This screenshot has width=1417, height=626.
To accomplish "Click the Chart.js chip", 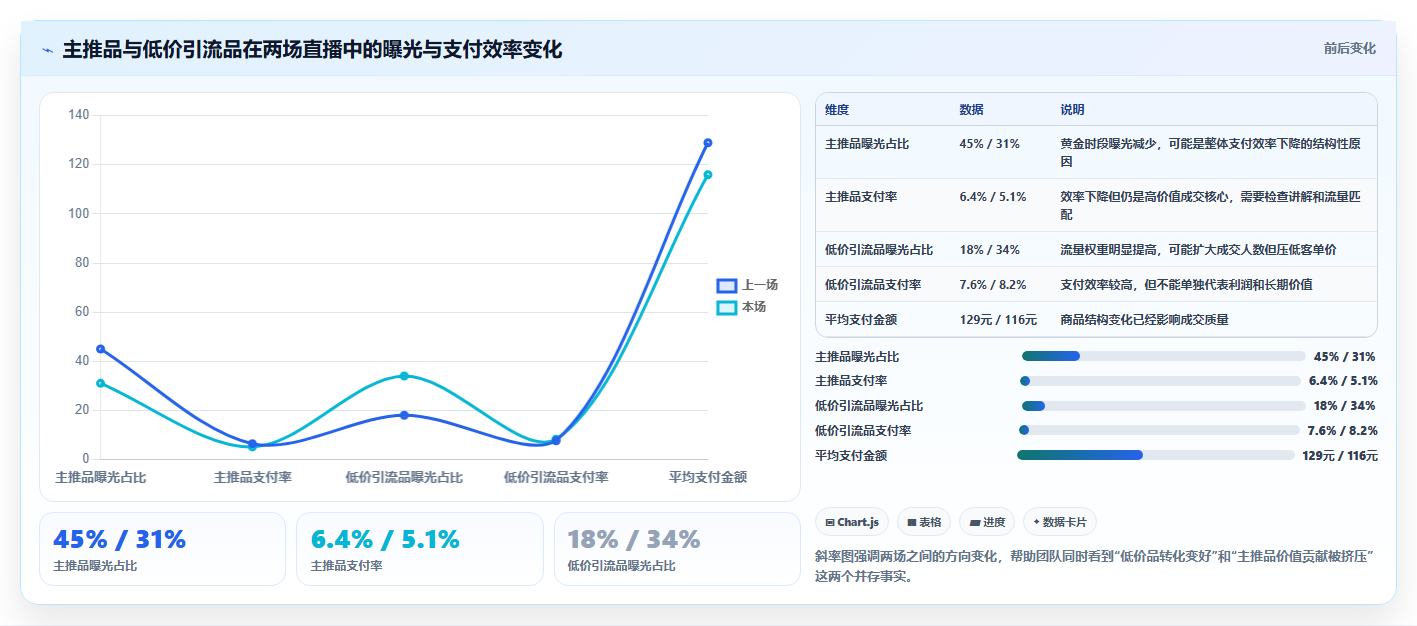I will (852, 522).
